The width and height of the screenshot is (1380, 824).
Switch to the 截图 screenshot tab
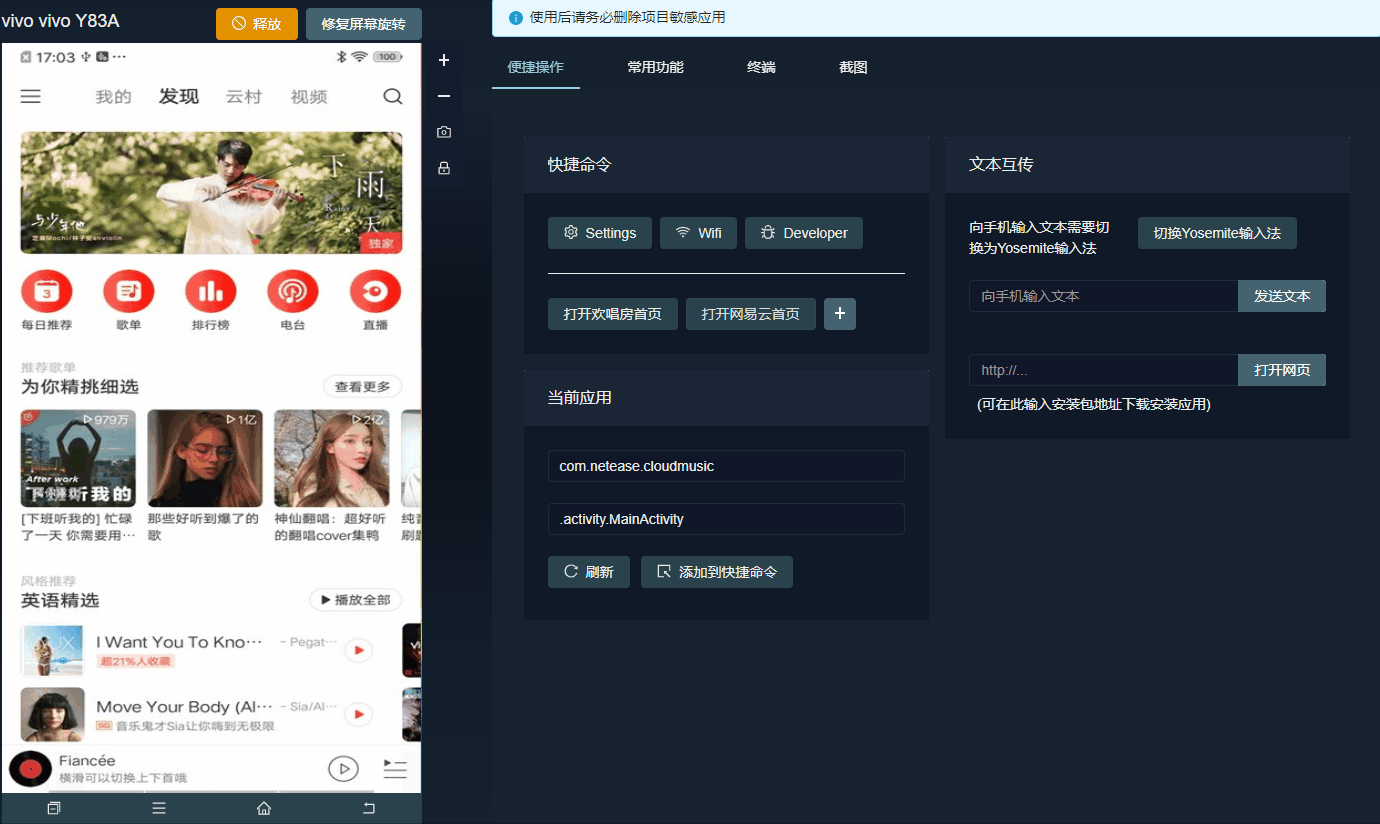pos(853,67)
